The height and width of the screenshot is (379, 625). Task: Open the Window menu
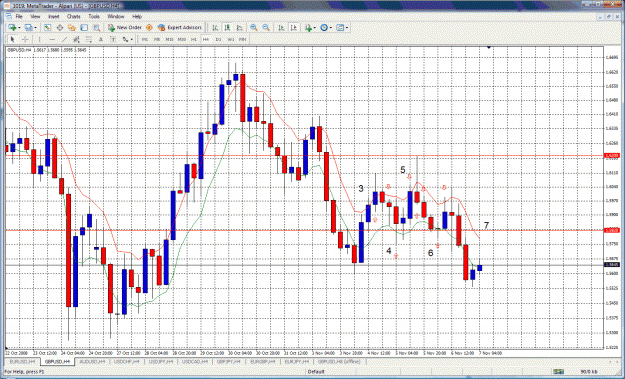tap(116, 16)
